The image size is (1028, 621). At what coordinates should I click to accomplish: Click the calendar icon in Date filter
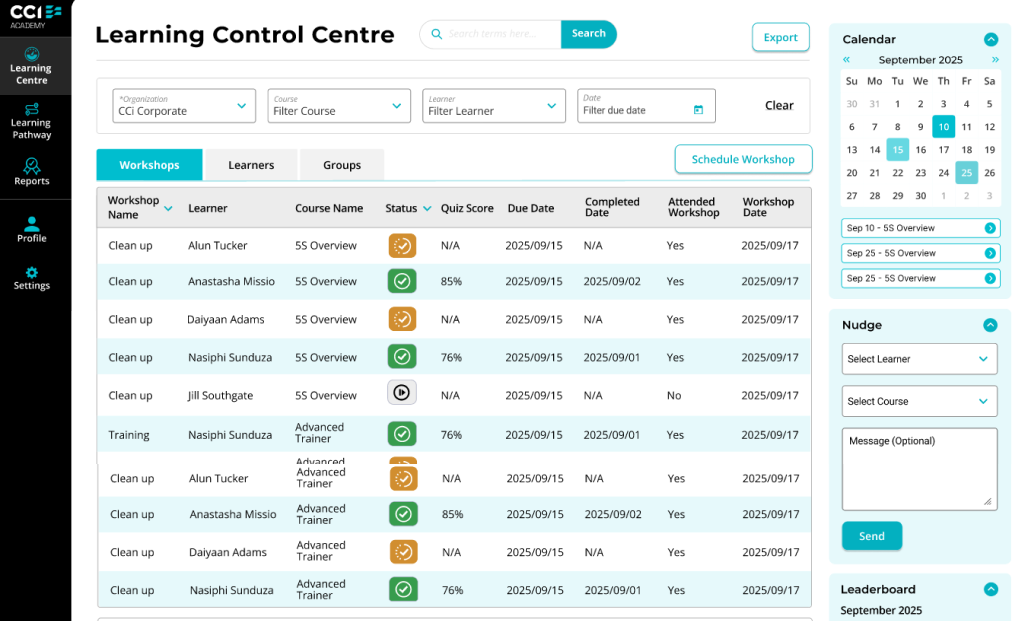pos(698,110)
